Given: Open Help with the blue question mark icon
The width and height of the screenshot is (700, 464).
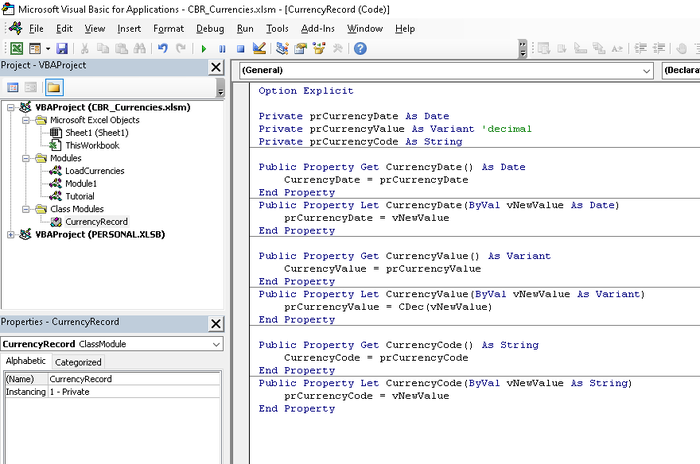Looking at the screenshot, I should 360,48.
